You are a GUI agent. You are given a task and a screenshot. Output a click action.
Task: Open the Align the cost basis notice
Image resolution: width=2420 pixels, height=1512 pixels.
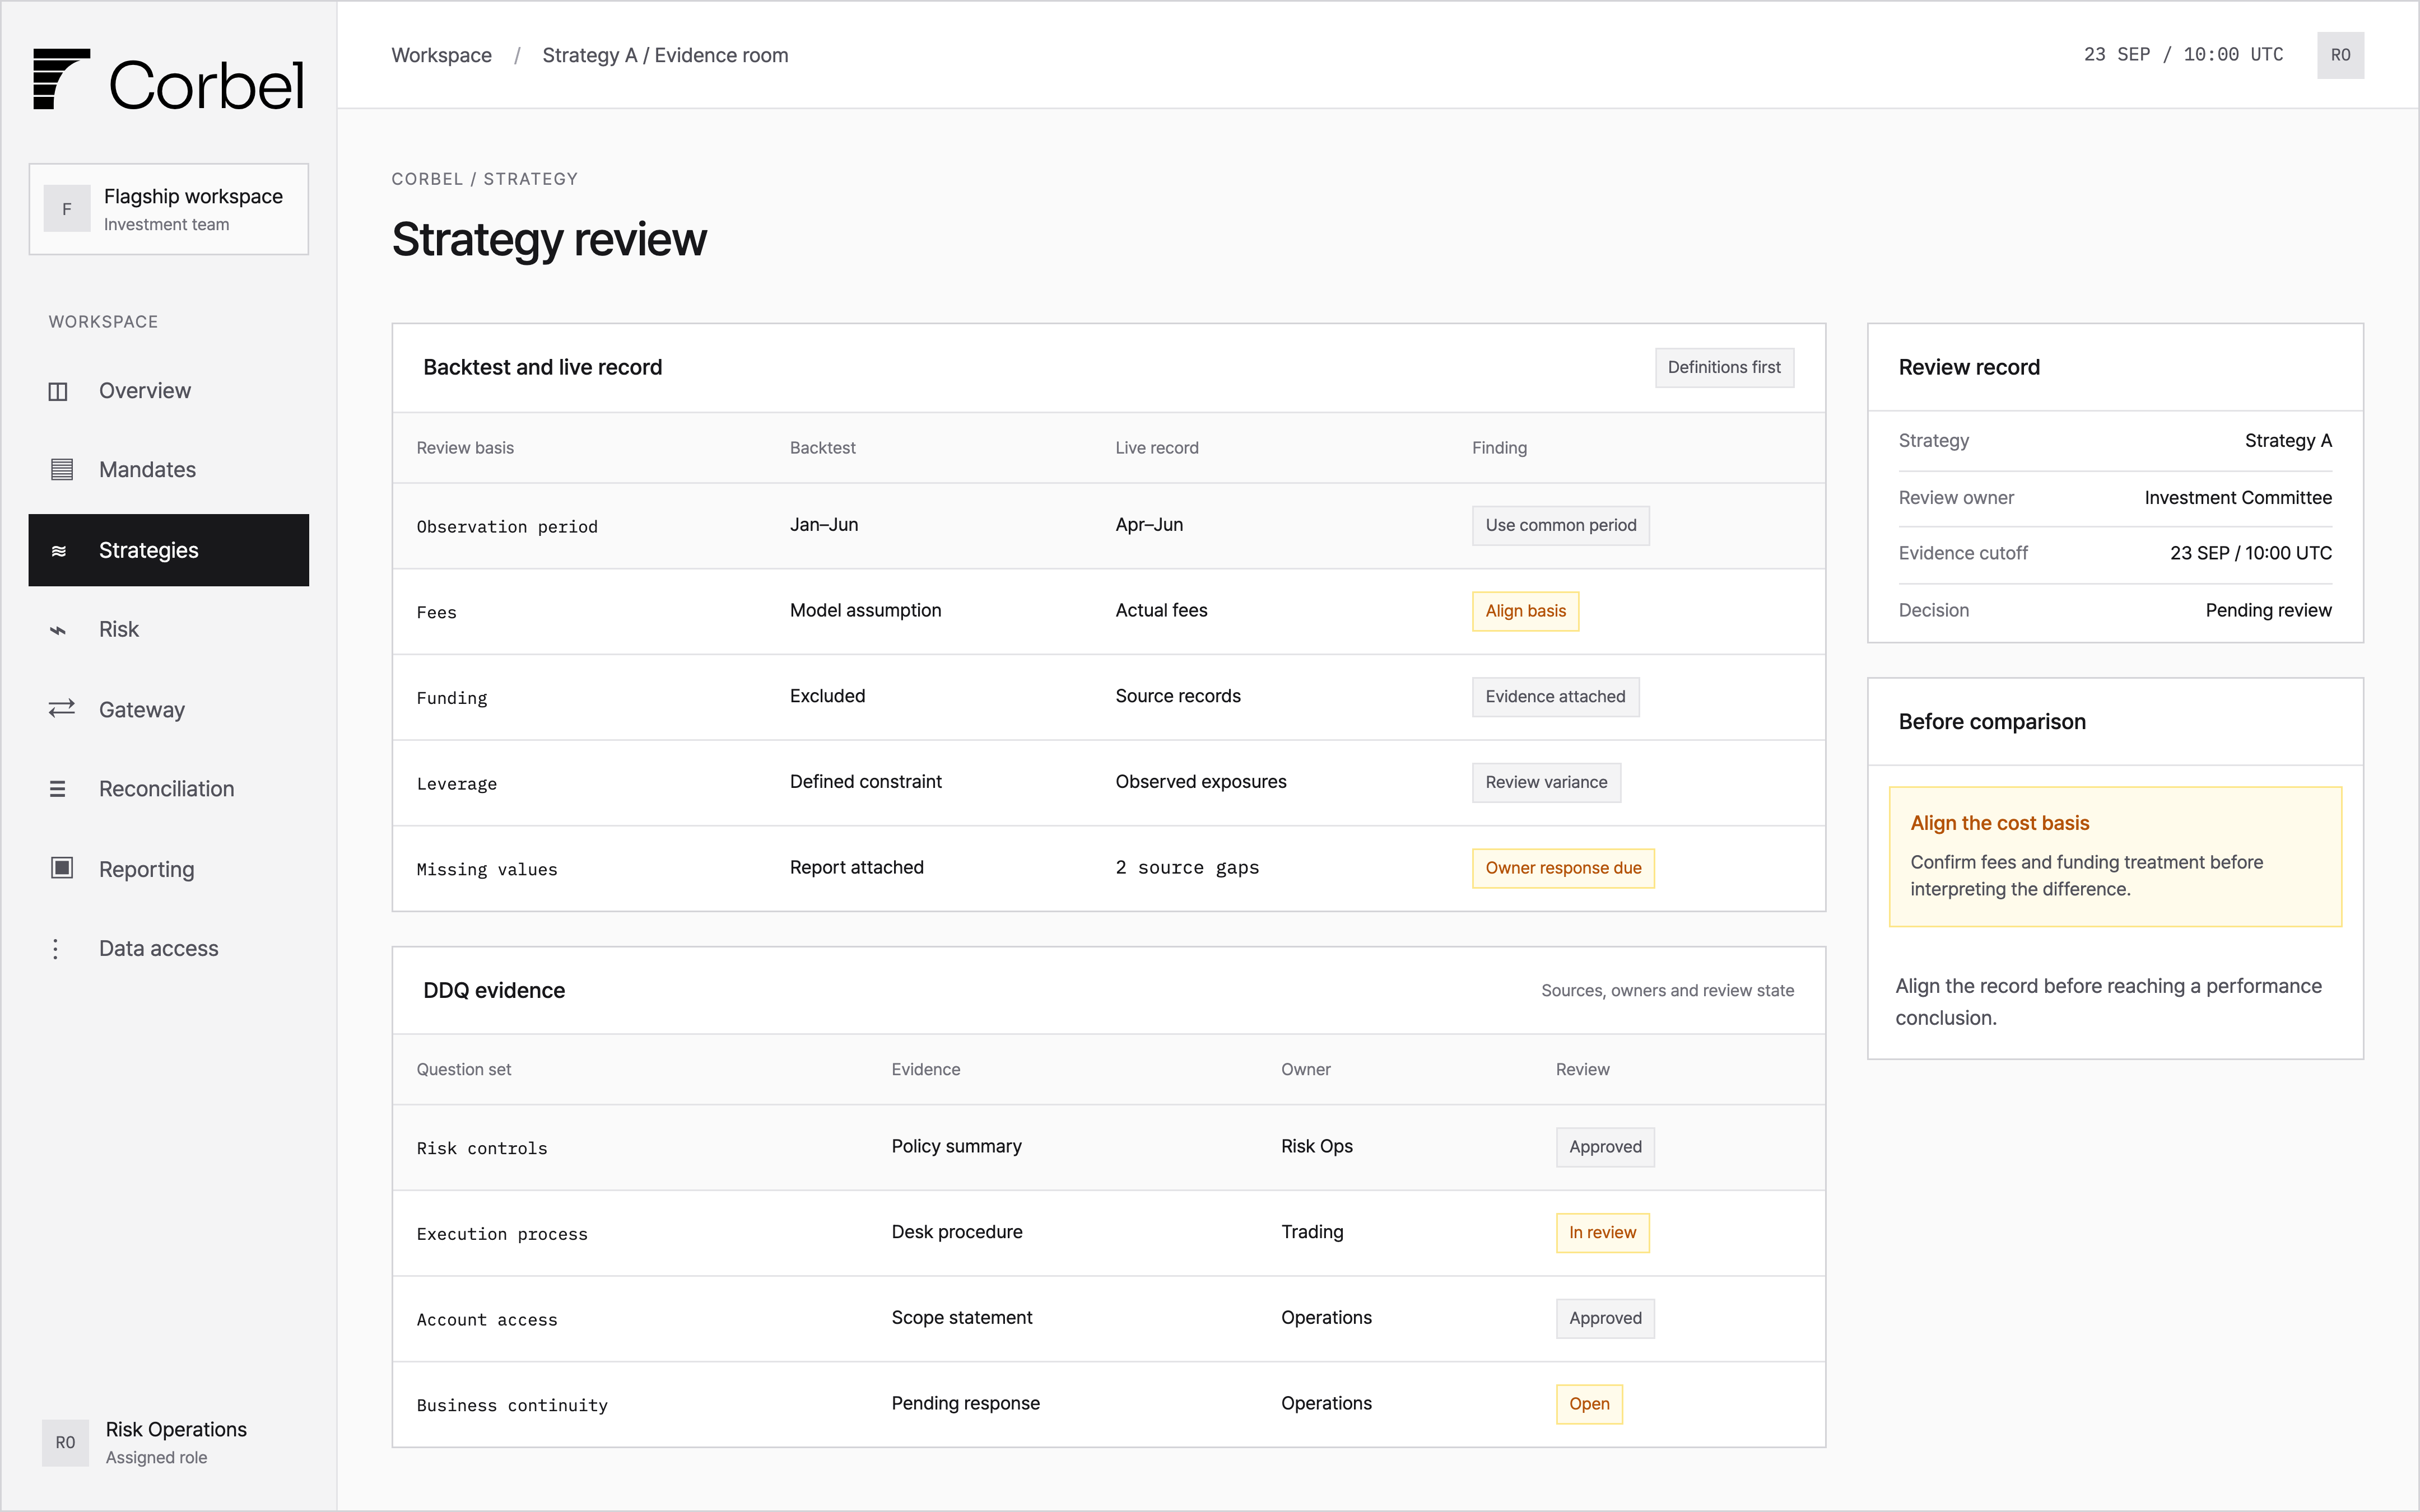(2115, 856)
